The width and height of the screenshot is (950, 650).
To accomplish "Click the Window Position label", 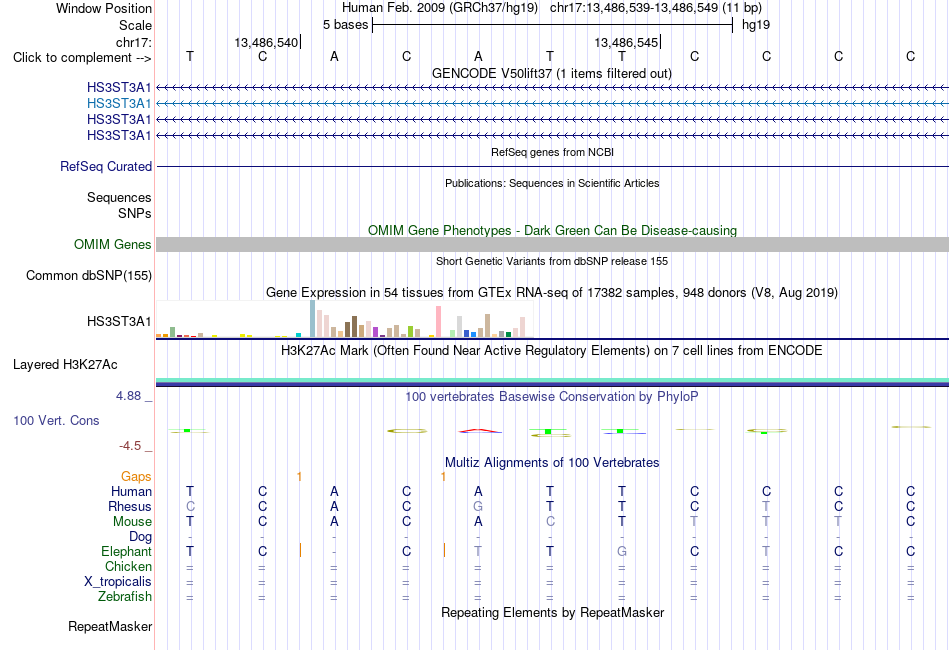I will 104,8.
